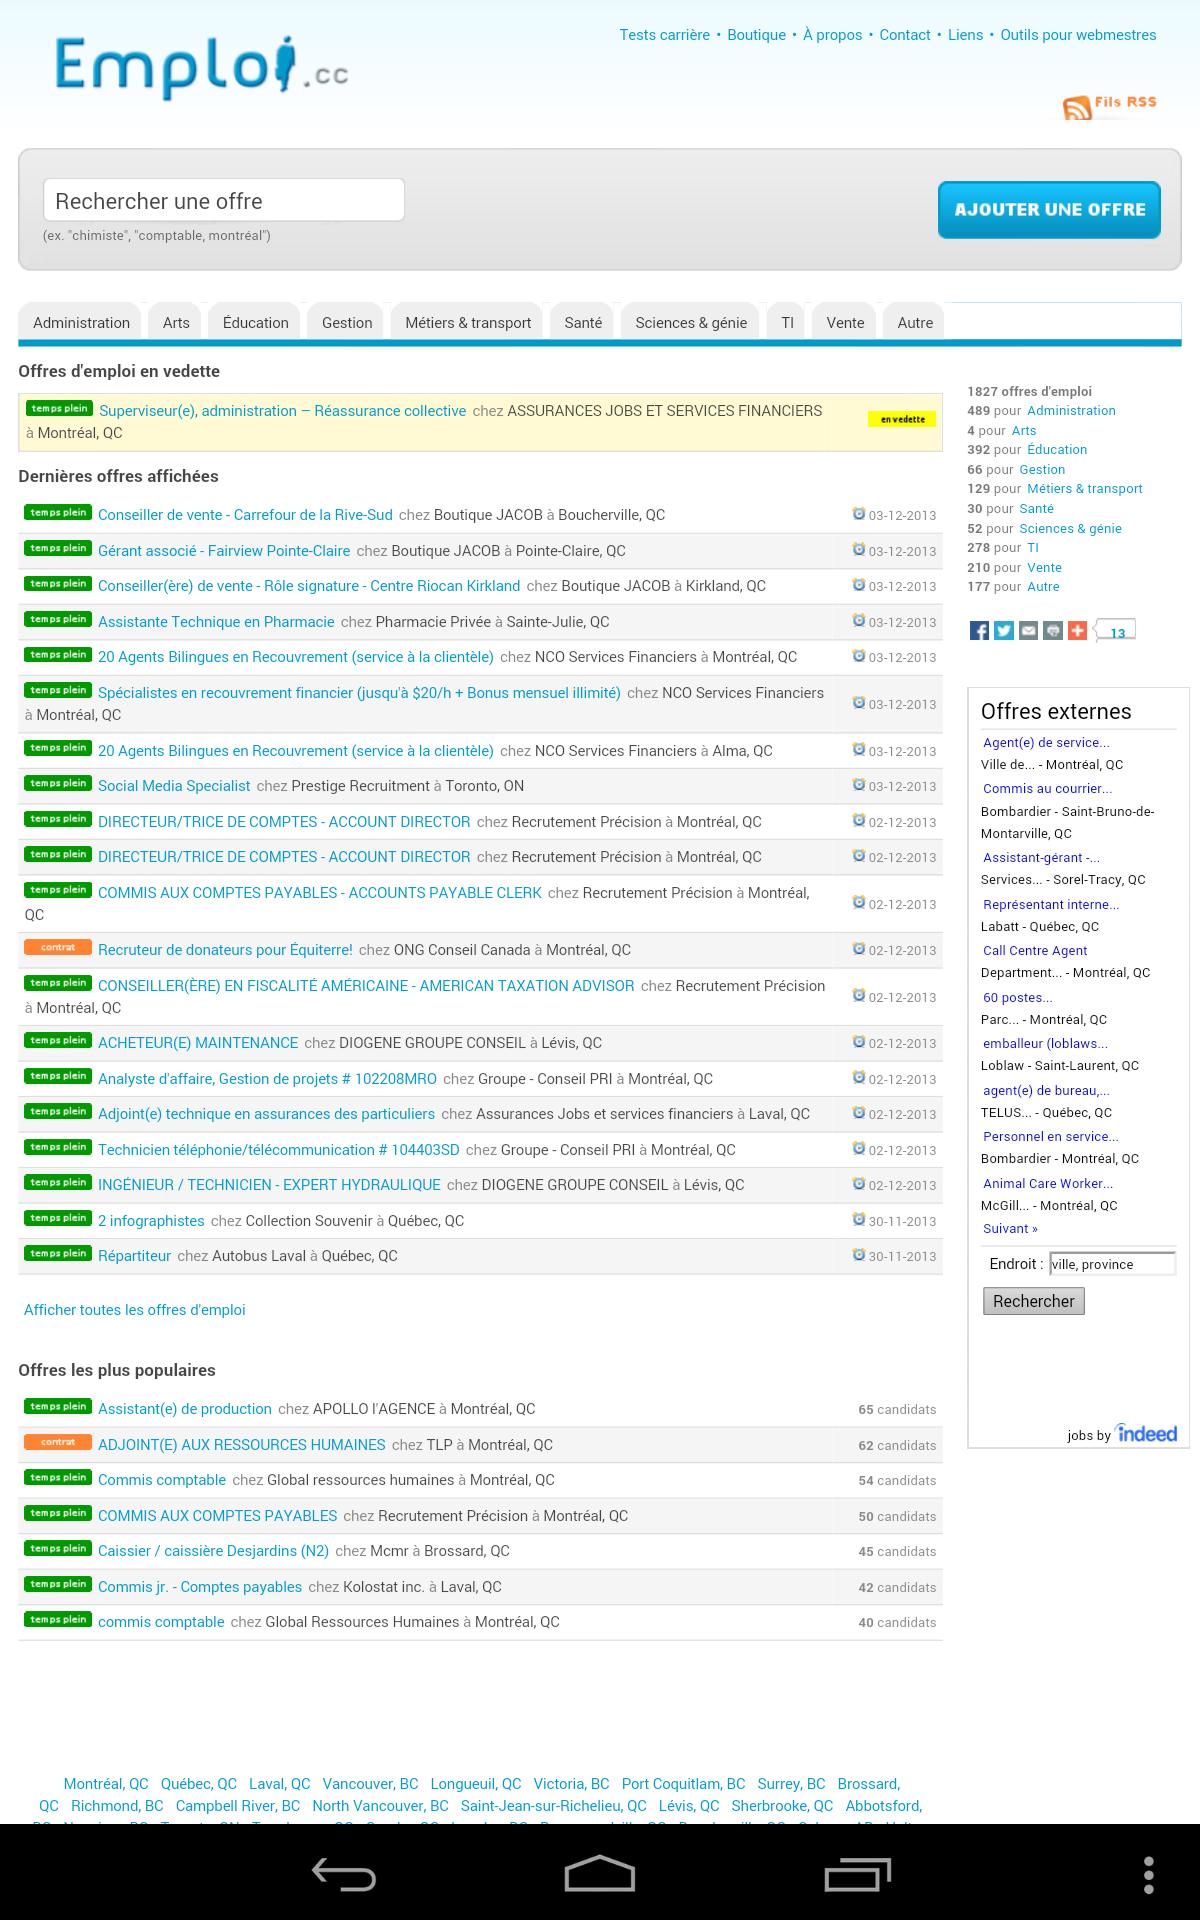Screen dimensions: 1200x1920
Task: Open Afficher toutes les offres d'emploi link
Action: pyautogui.click(x=134, y=1310)
